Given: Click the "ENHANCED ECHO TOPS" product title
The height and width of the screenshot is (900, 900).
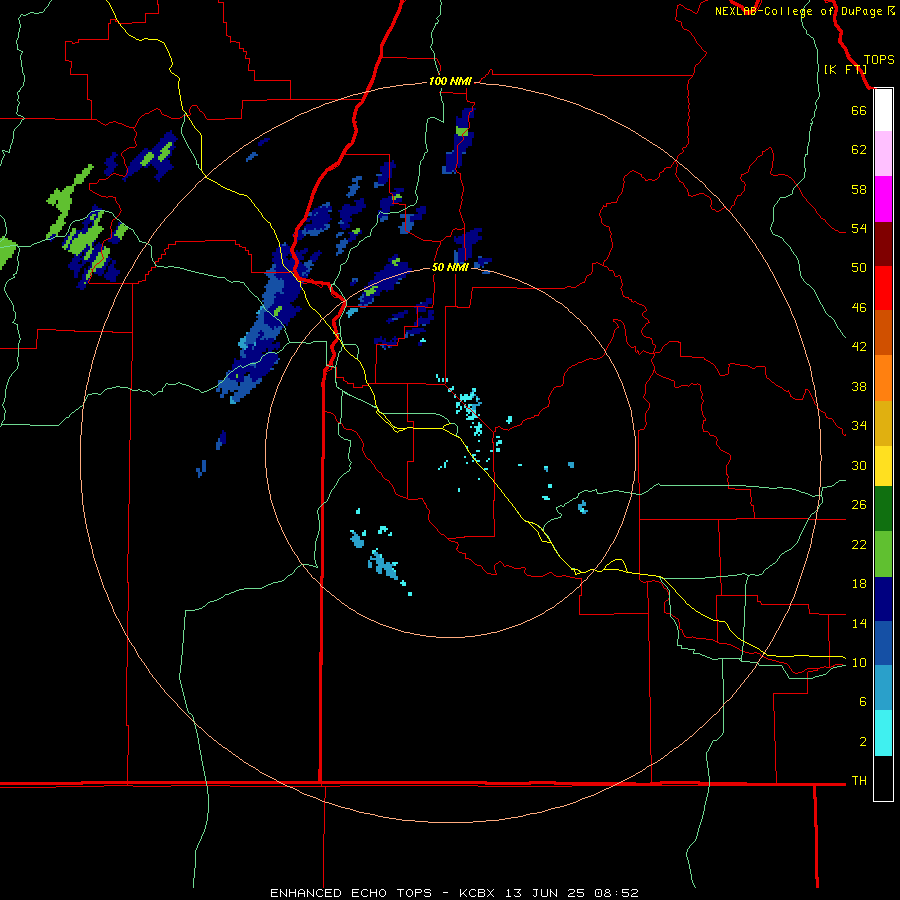Looking at the screenshot, I should [351, 893].
